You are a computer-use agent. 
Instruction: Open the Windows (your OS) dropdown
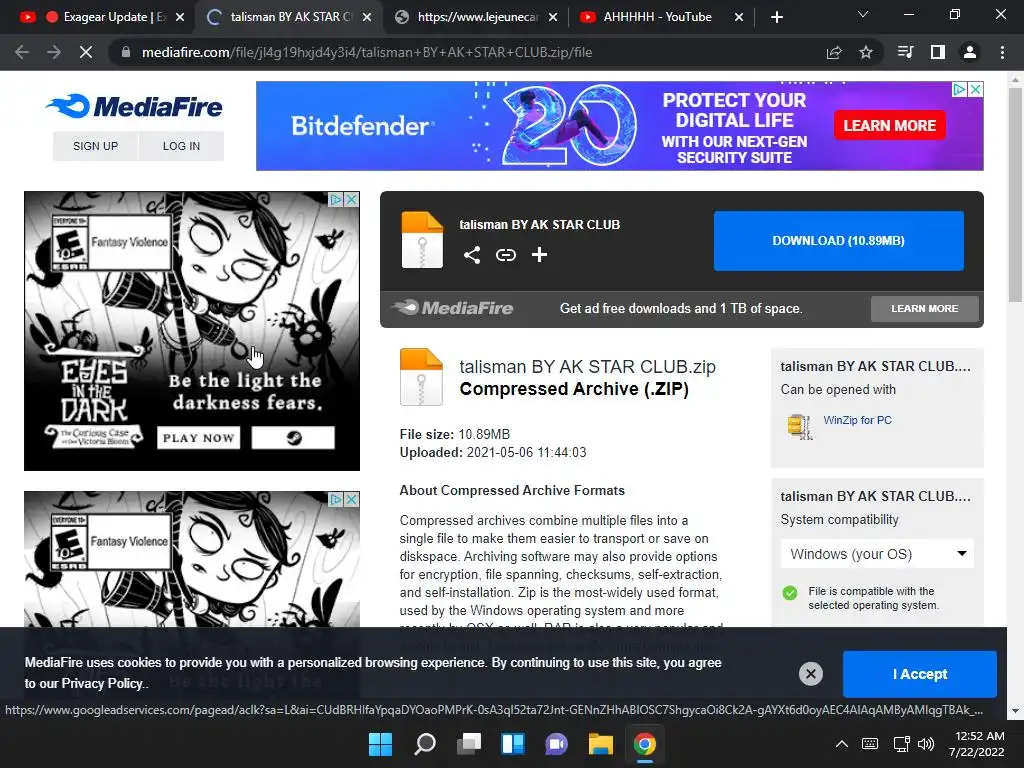[x=877, y=554]
